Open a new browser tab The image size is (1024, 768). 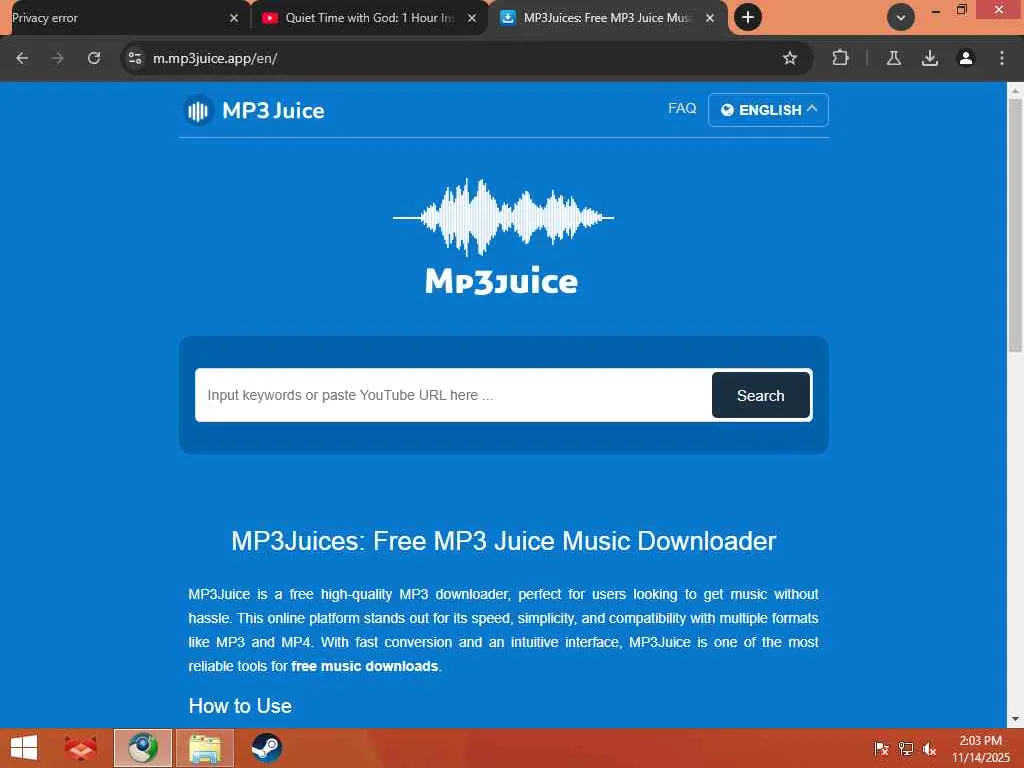[x=748, y=18]
